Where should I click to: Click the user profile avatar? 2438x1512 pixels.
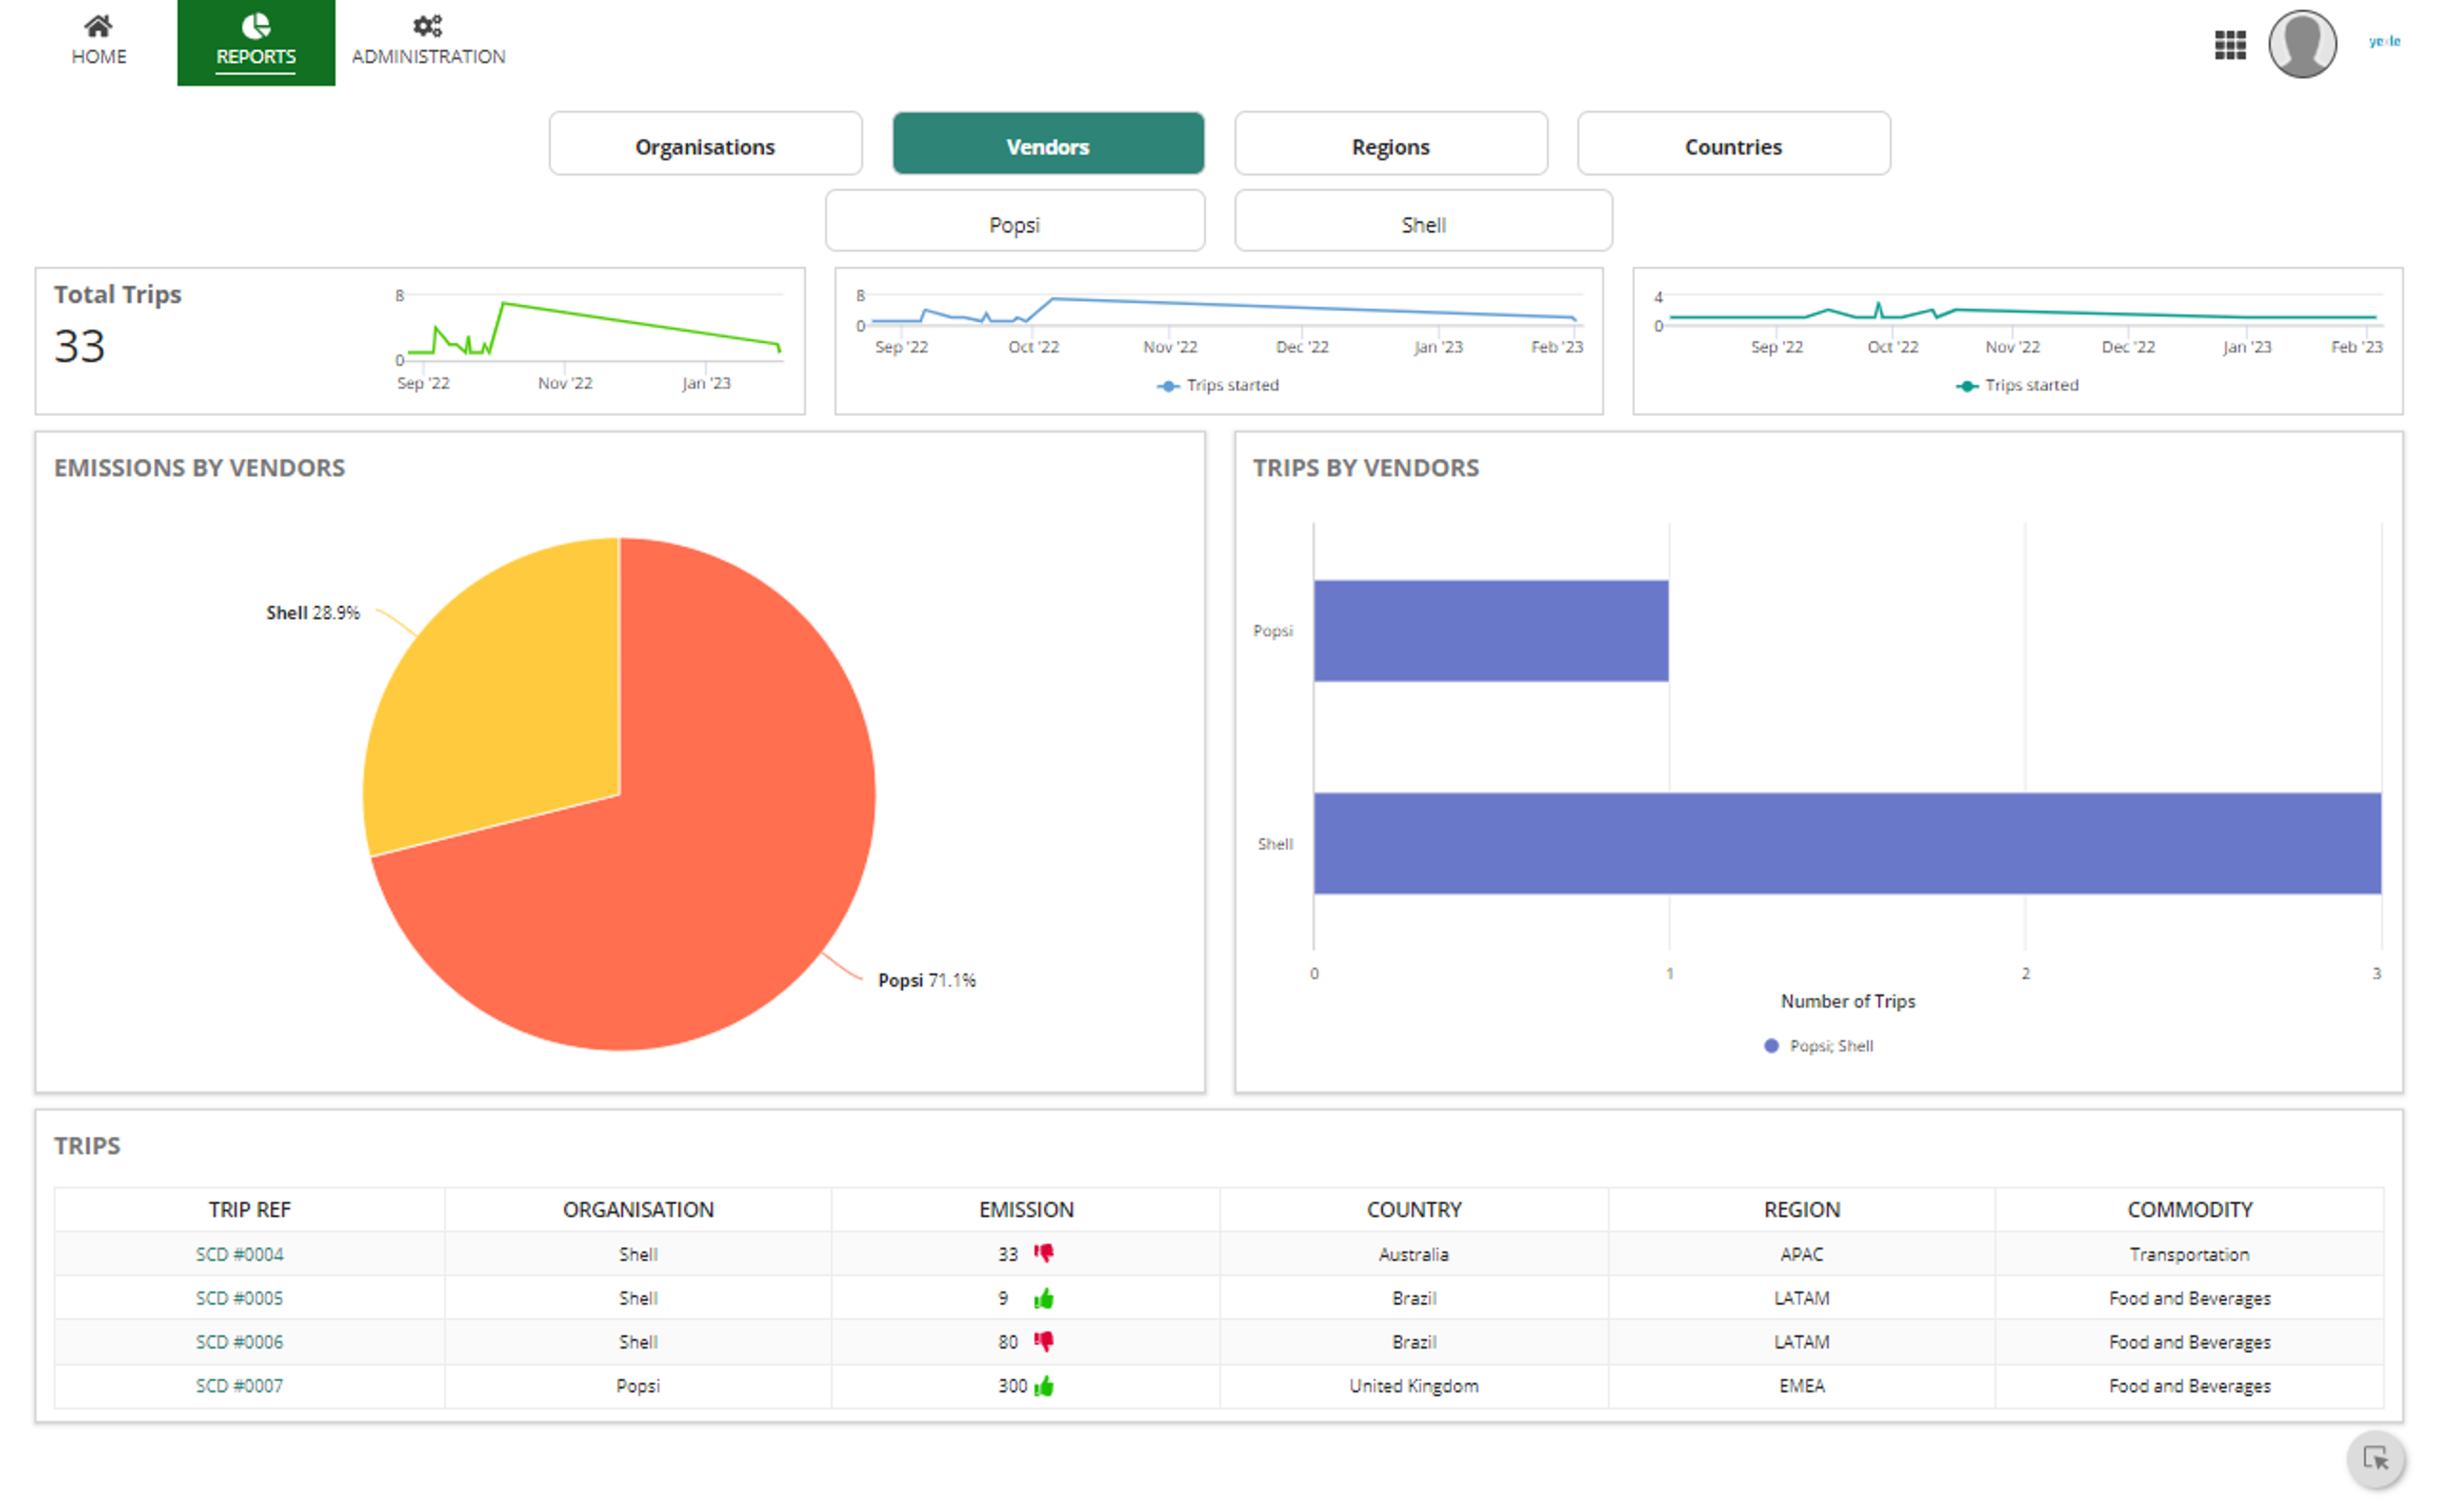(x=2301, y=44)
